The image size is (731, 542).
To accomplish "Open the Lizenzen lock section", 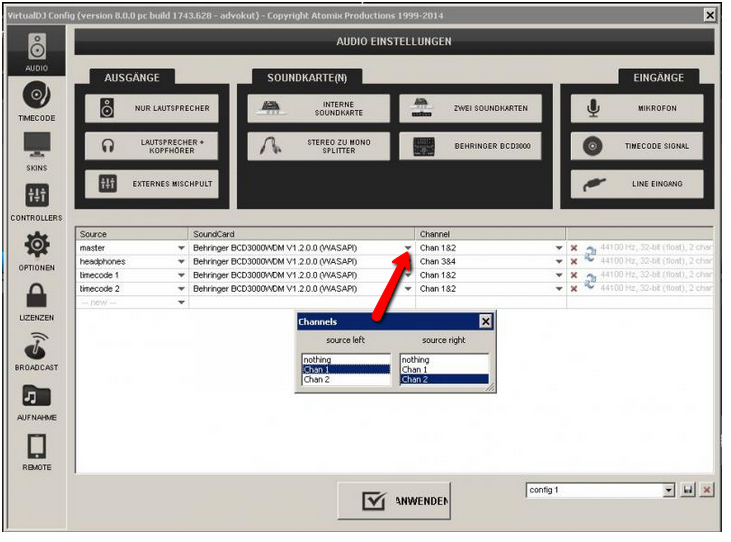I will point(36,301).
